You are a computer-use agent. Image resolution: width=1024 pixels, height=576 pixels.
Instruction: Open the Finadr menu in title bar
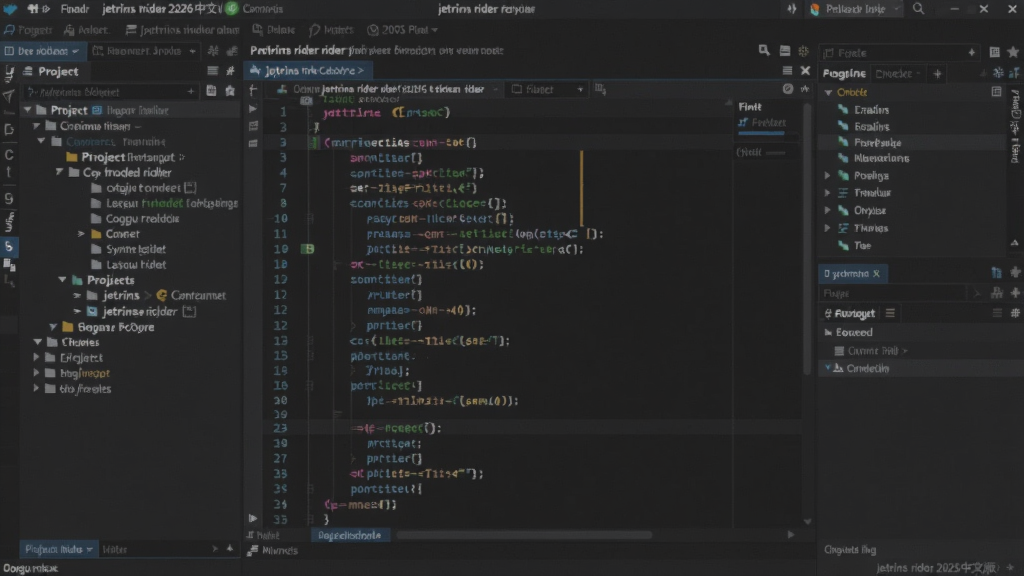coord(75,9)
